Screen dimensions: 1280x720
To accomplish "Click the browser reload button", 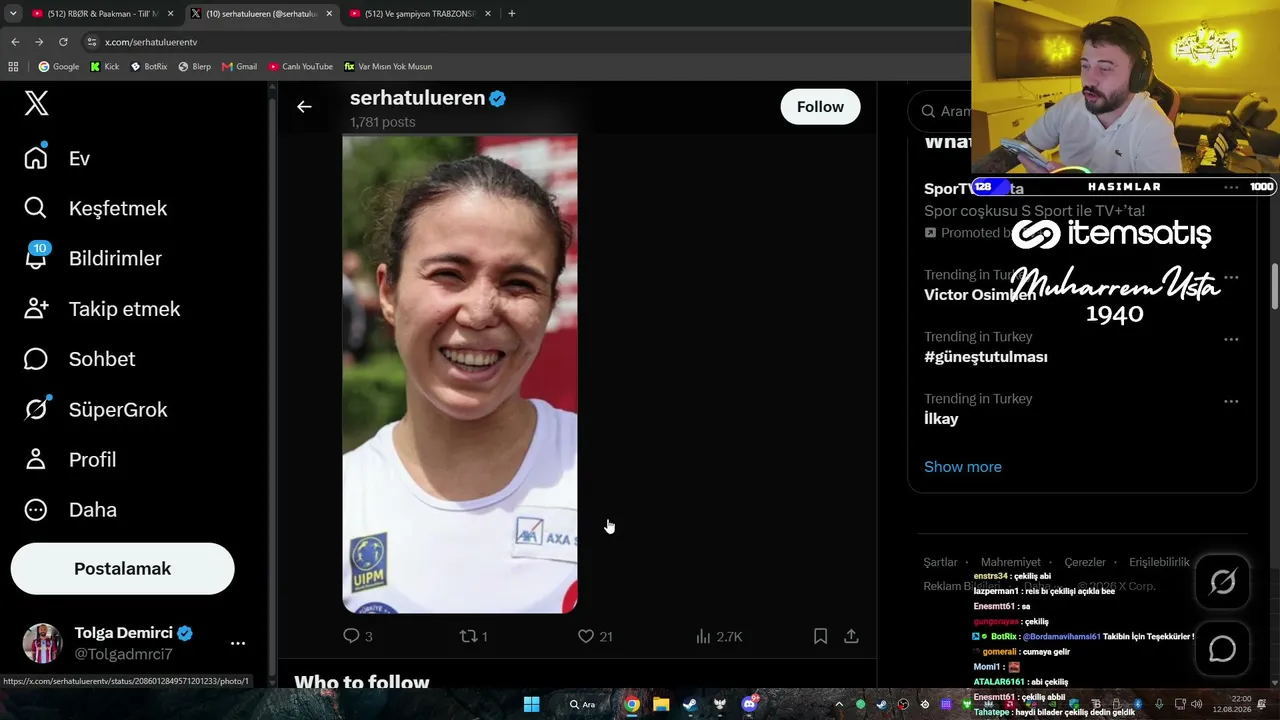I will pyautogui.click(x=63, y=42).
